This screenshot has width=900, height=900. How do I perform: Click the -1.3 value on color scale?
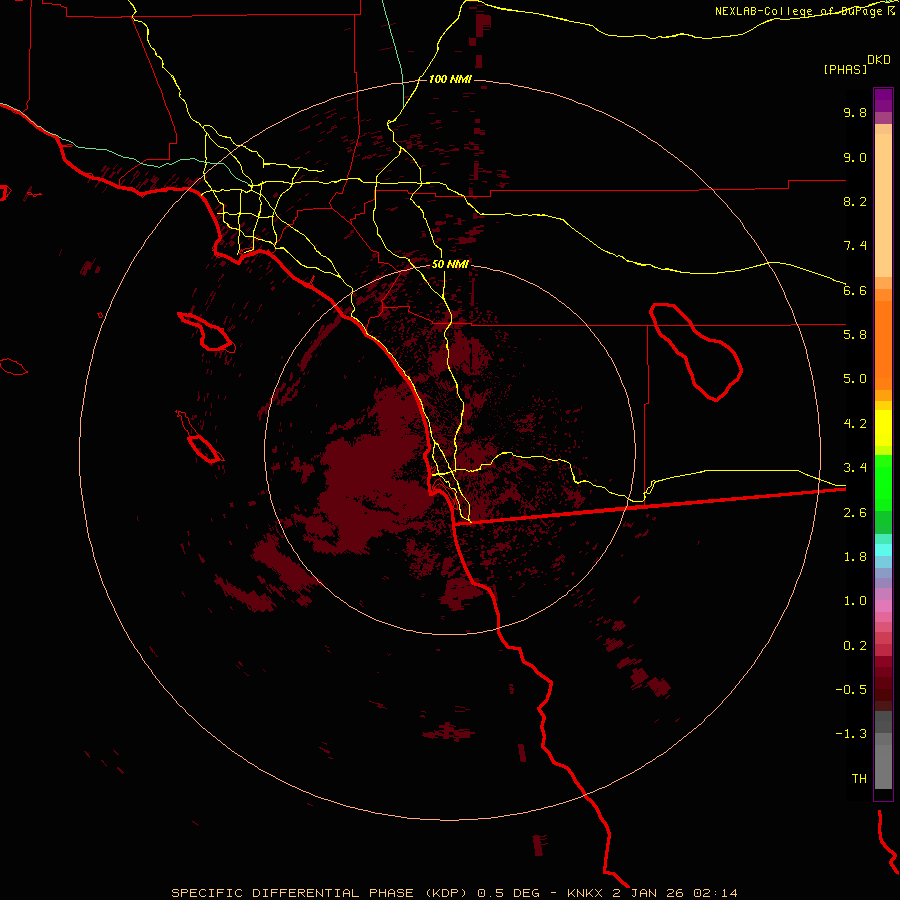coord(851,734)
